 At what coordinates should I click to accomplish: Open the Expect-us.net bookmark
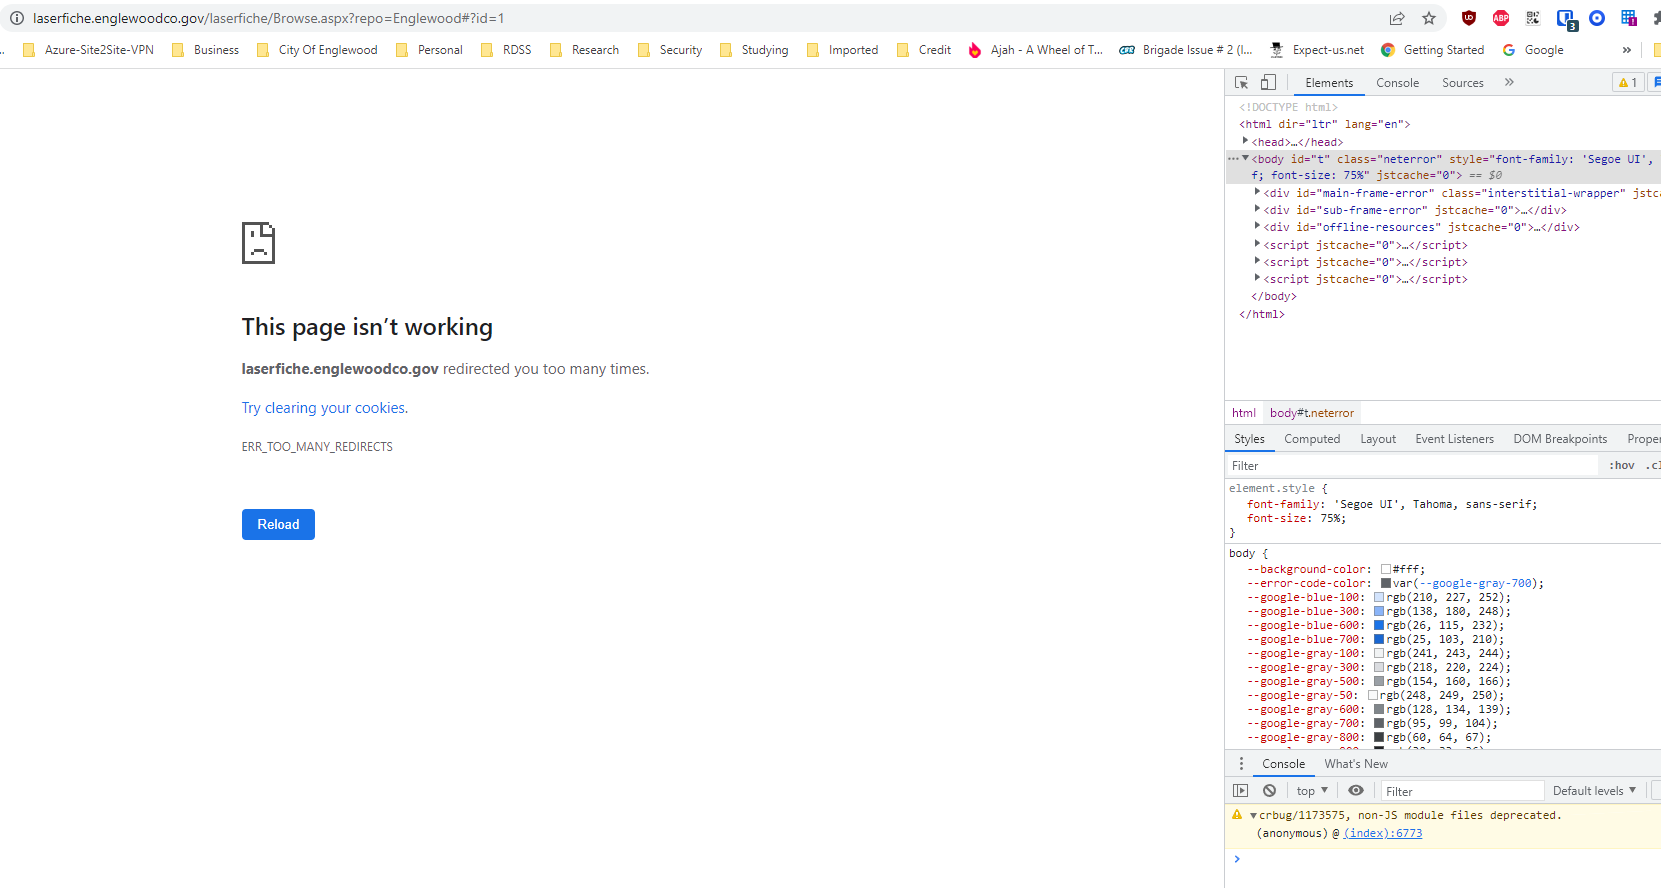tap(1317, 50)
